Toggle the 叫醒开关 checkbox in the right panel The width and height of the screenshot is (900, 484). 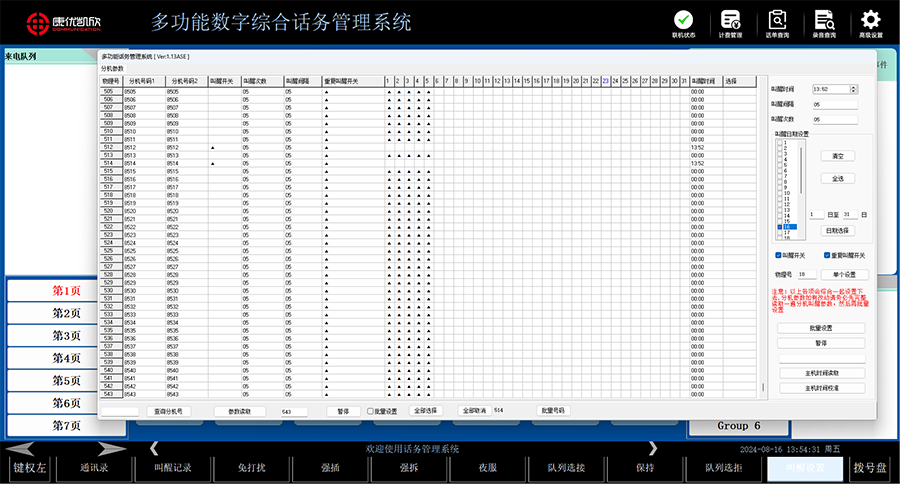(778, 255)
